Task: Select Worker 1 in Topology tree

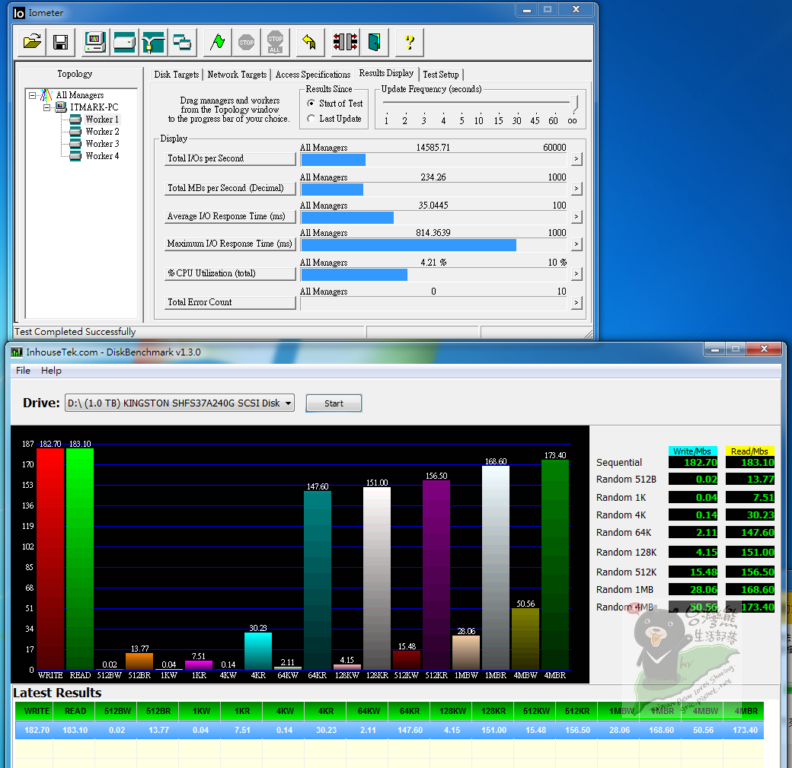Action: pyautogui.click(x=102, y=119)
